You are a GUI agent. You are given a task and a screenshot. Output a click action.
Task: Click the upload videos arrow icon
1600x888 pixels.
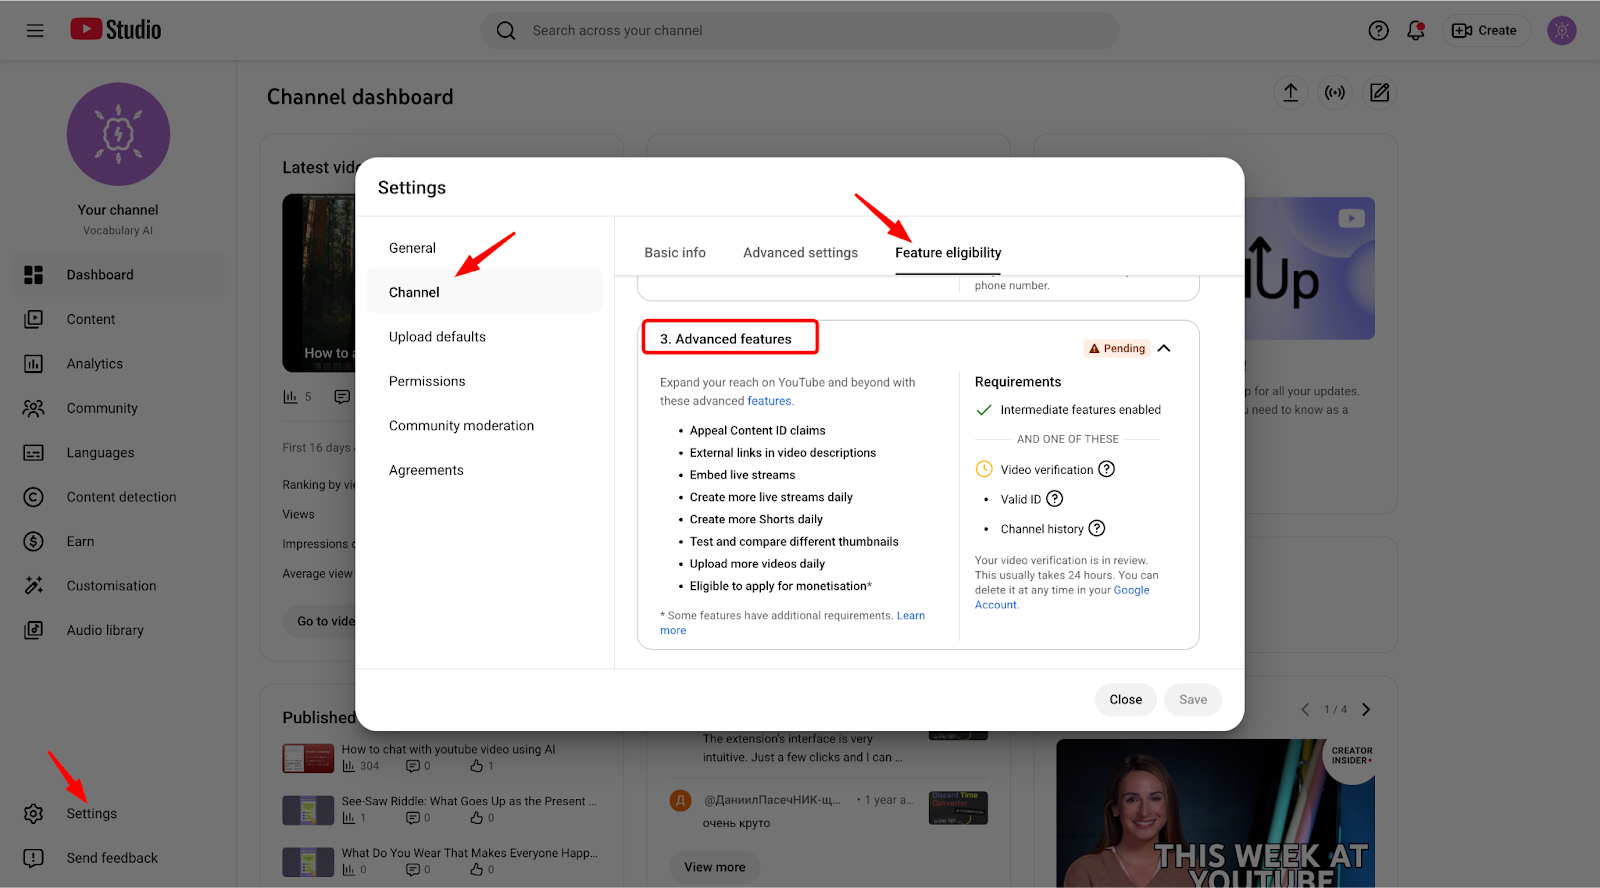(x=1290, y=93)
